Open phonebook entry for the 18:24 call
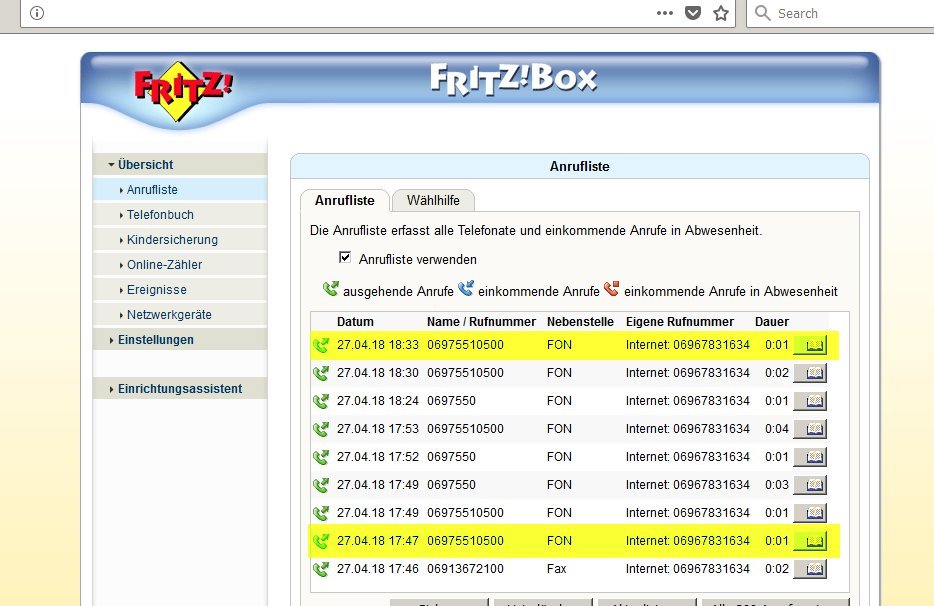The width and height of the screenshot is (934, 606). click(810, 401)
